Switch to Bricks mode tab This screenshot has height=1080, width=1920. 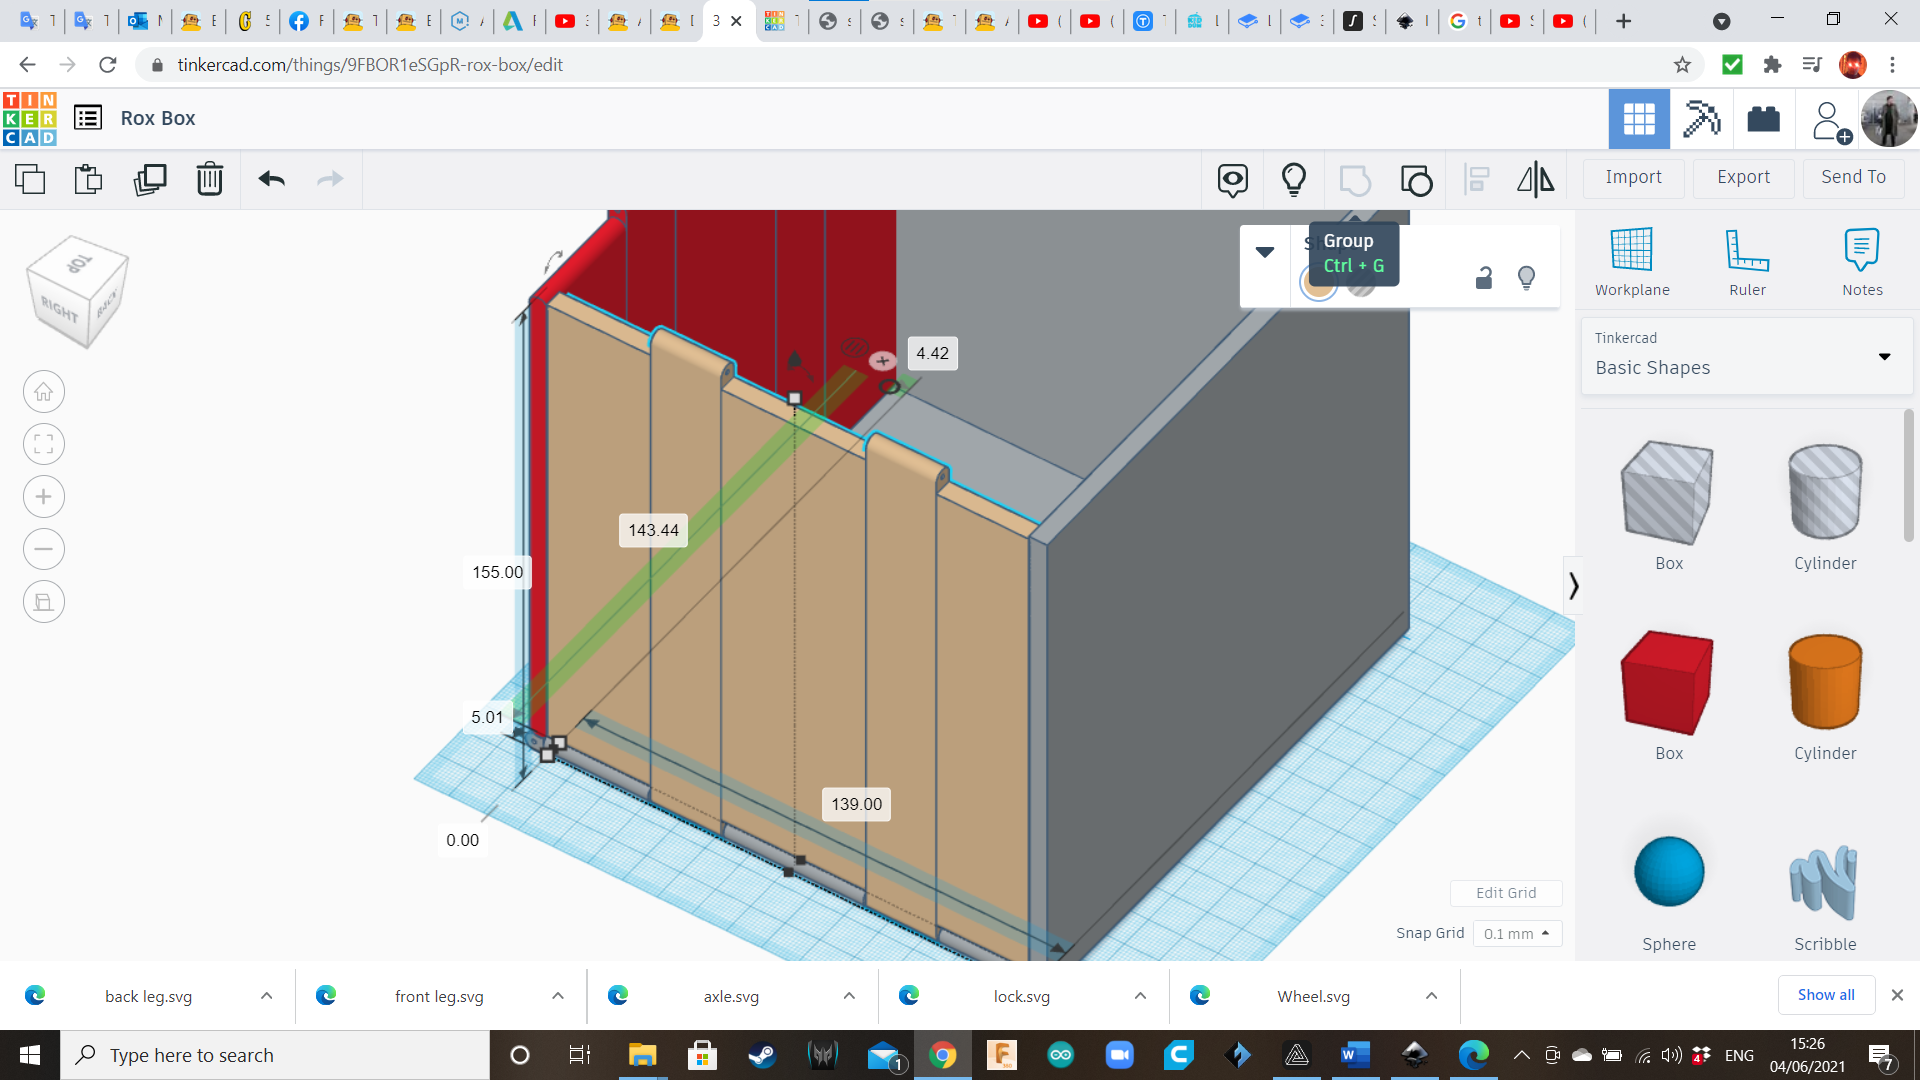(1763, 119)
